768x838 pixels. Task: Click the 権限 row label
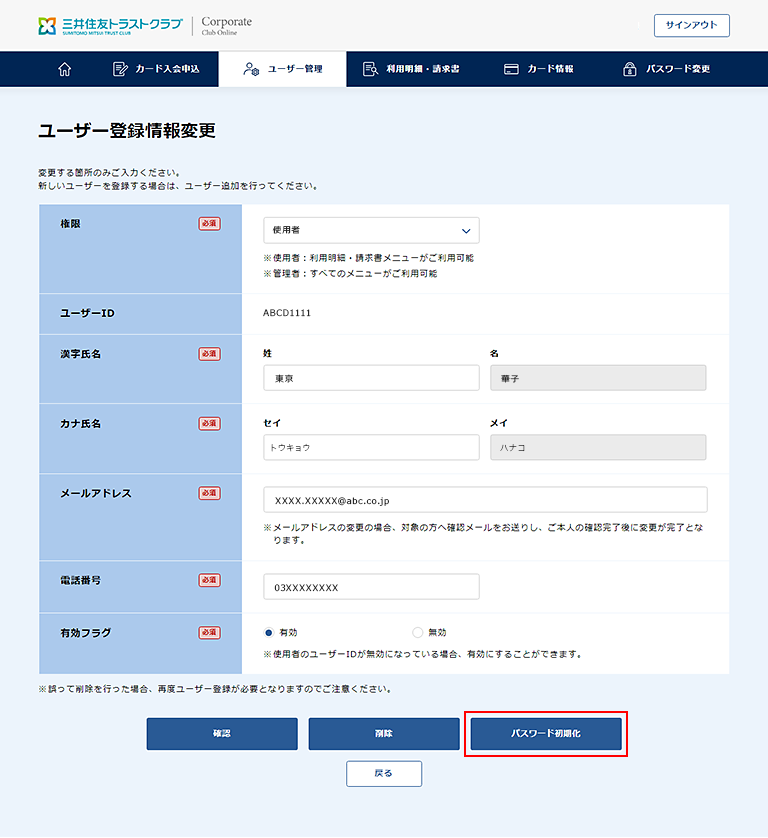70,224
